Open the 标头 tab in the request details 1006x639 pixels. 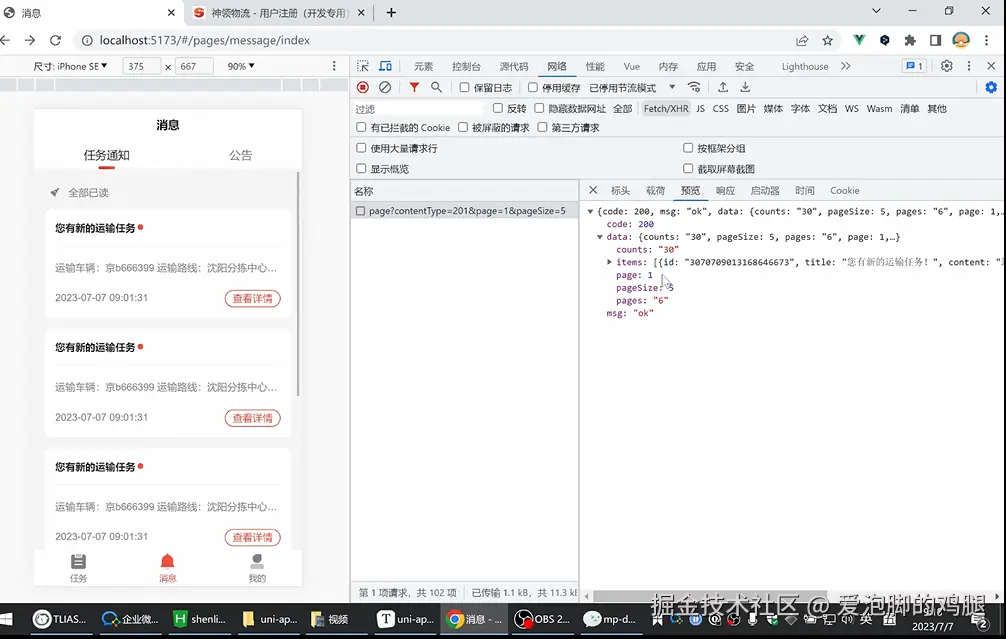[620, 191]
